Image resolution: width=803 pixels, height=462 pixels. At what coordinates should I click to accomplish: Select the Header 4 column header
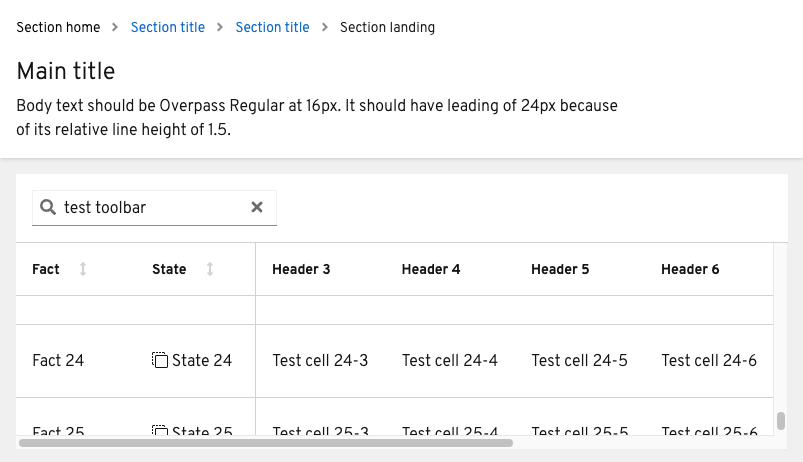431,269
